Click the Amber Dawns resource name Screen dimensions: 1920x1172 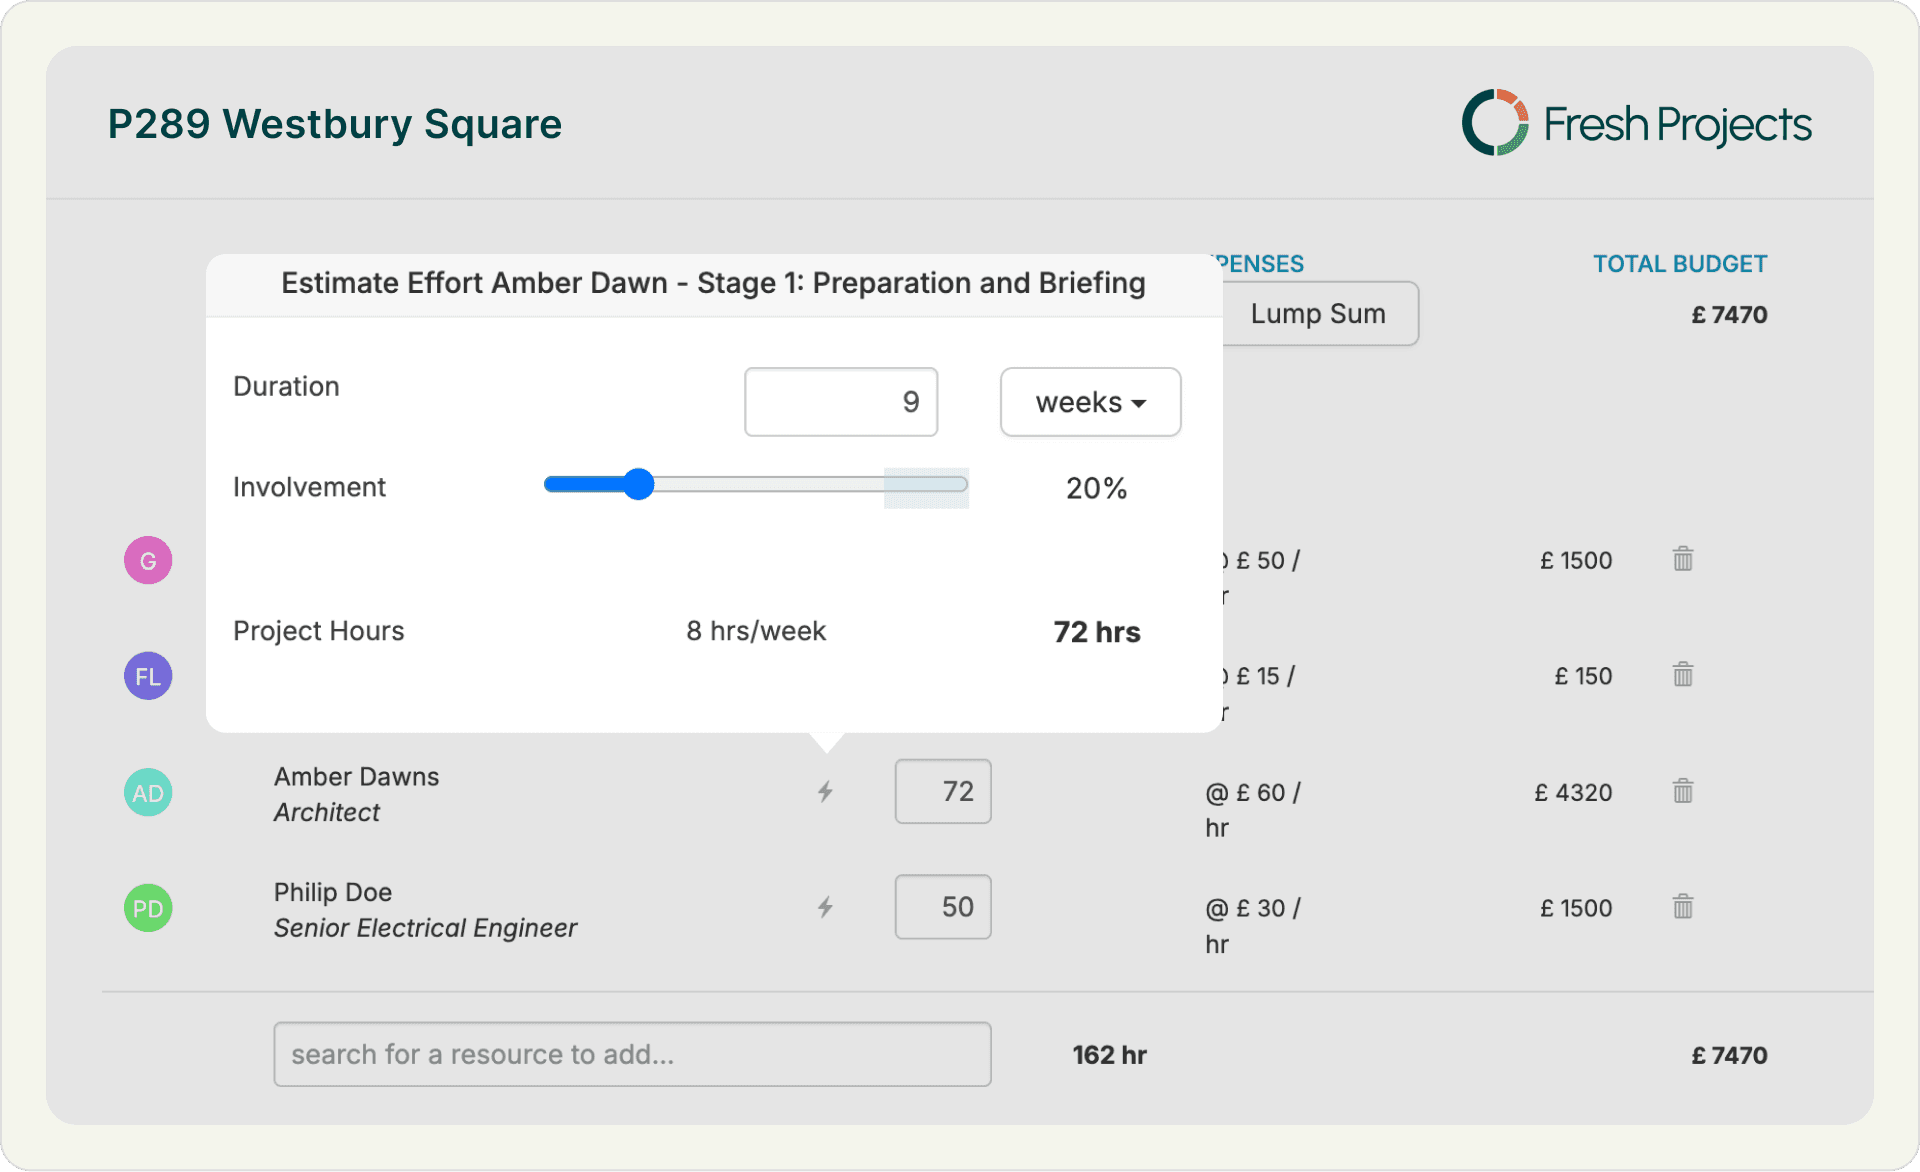[356, 777]
